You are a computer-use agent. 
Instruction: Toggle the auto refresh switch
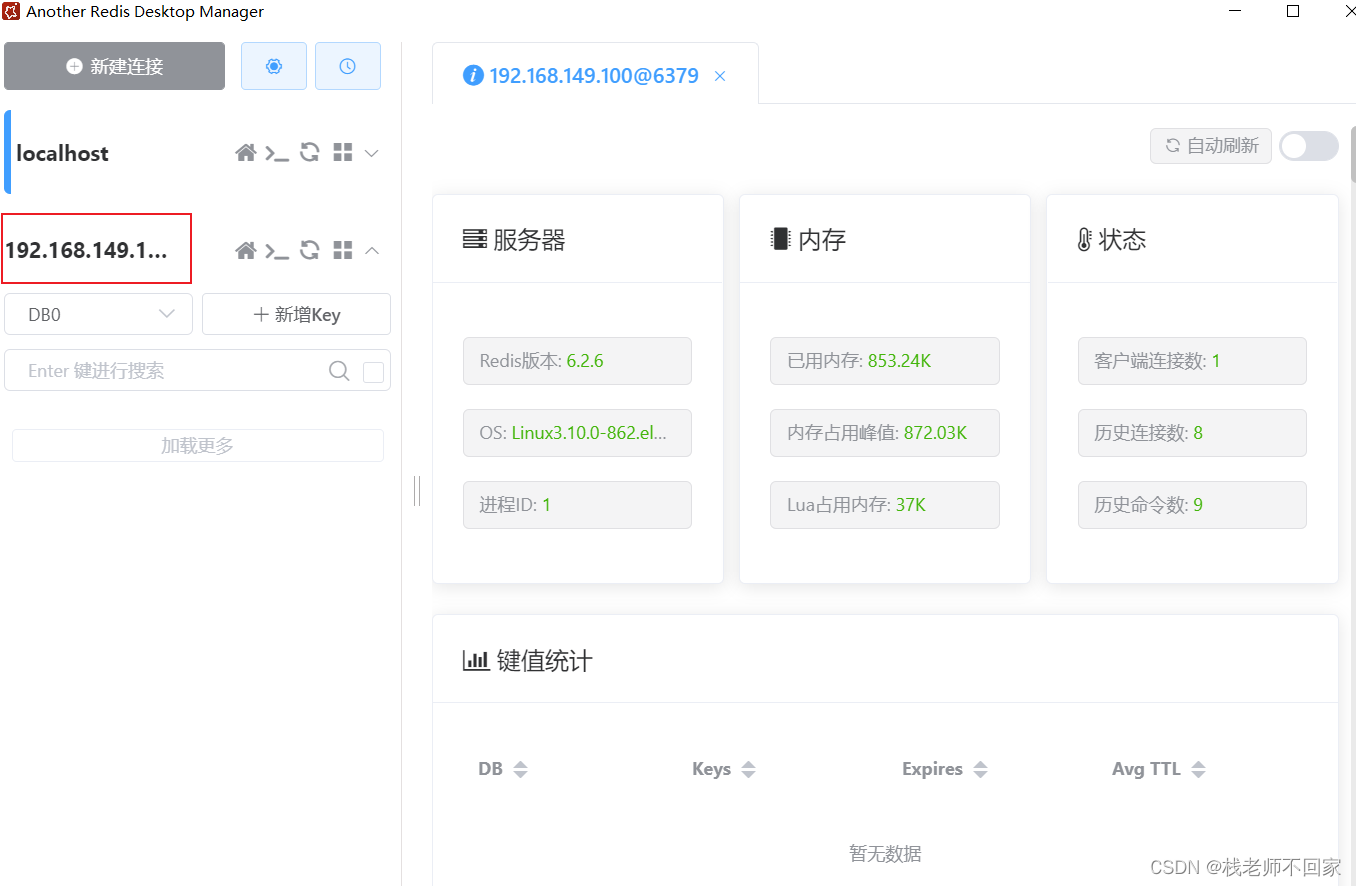click(1309, 146)
